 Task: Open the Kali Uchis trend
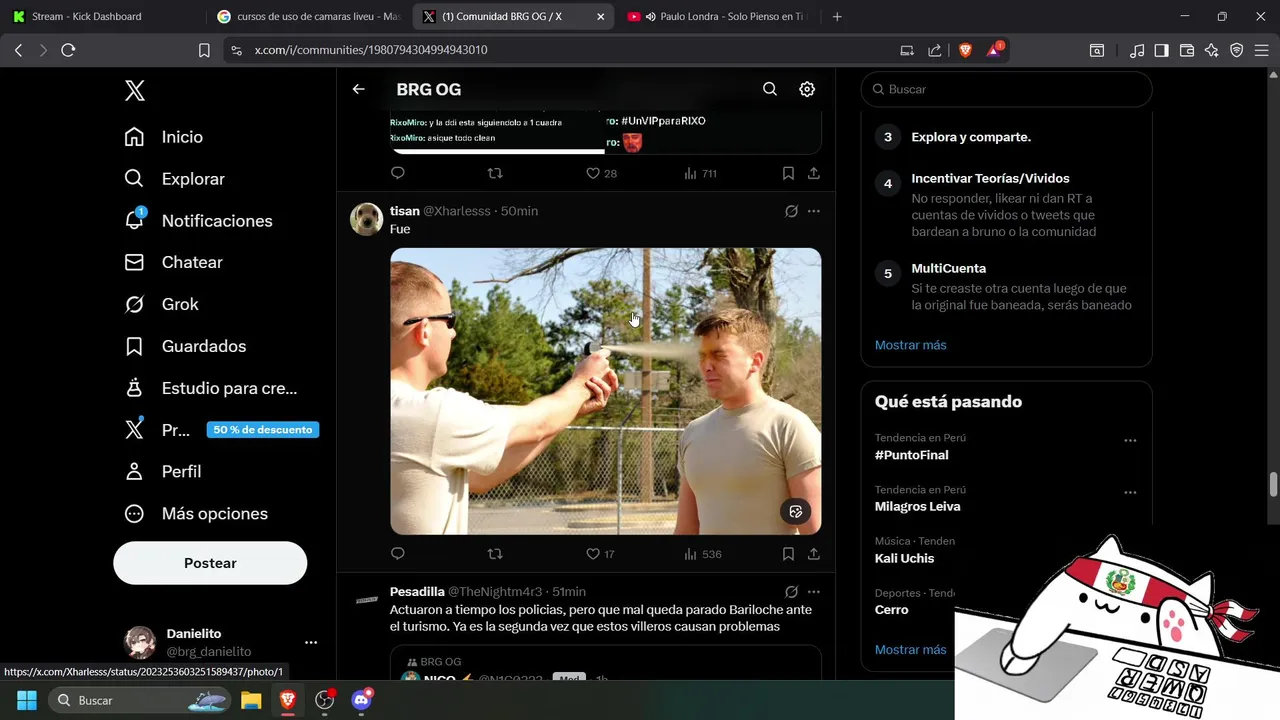click(x=904, y=559)
